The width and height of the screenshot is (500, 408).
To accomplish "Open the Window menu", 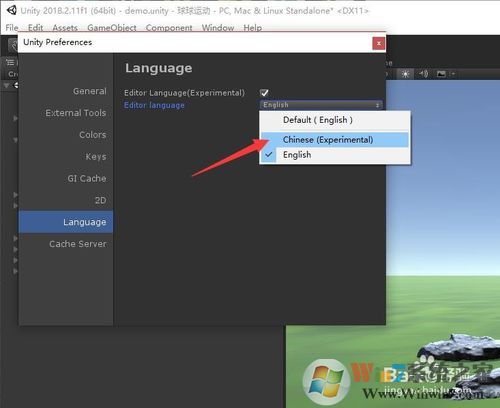I will point(218,28).
